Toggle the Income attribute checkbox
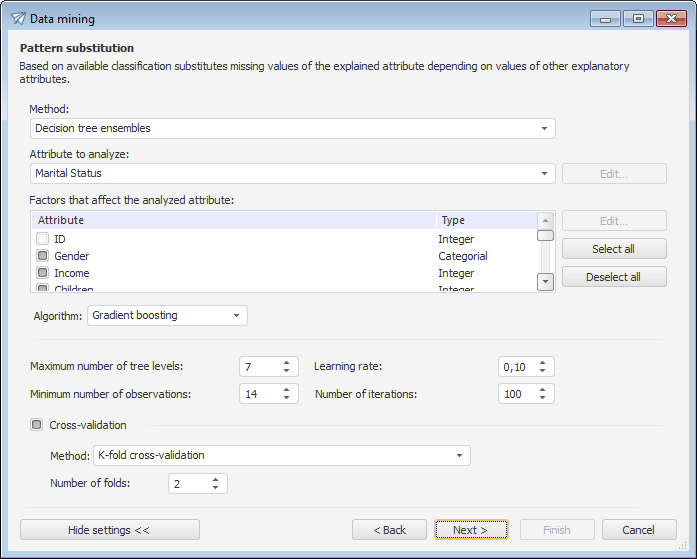This screenshot has width=697, height=559. (x=43, y=273)
